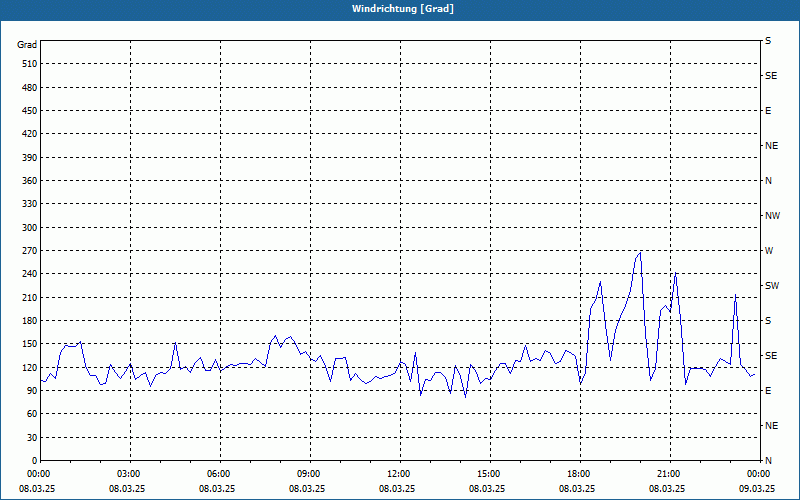This screenshot has height=500, width=800.
Task: Click the "15:00" time label
Action: coord(490,474)
